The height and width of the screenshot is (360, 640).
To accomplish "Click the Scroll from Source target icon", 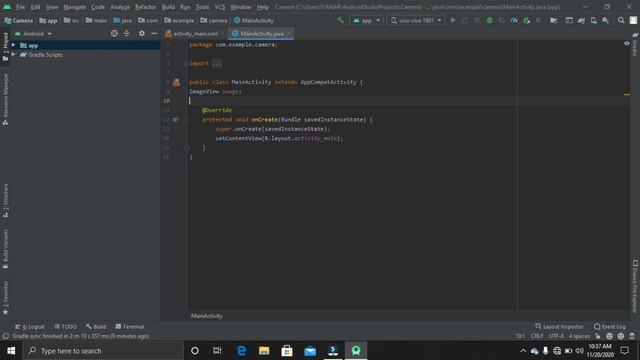I will point(114,33).
